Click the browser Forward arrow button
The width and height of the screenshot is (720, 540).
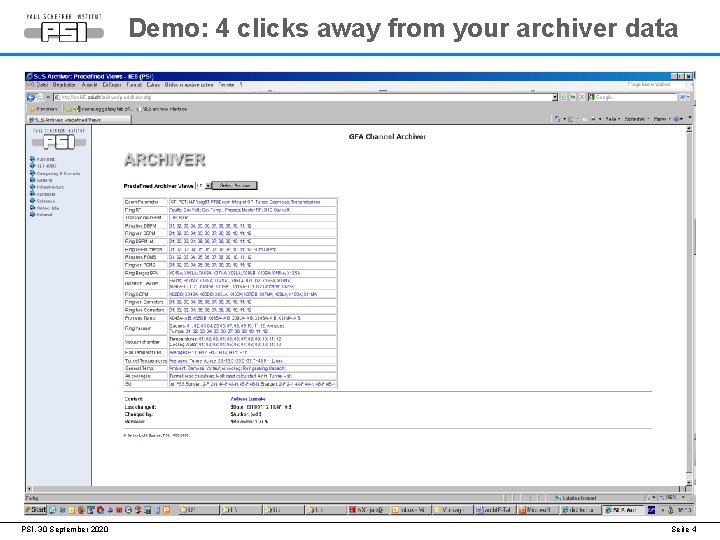40,97
